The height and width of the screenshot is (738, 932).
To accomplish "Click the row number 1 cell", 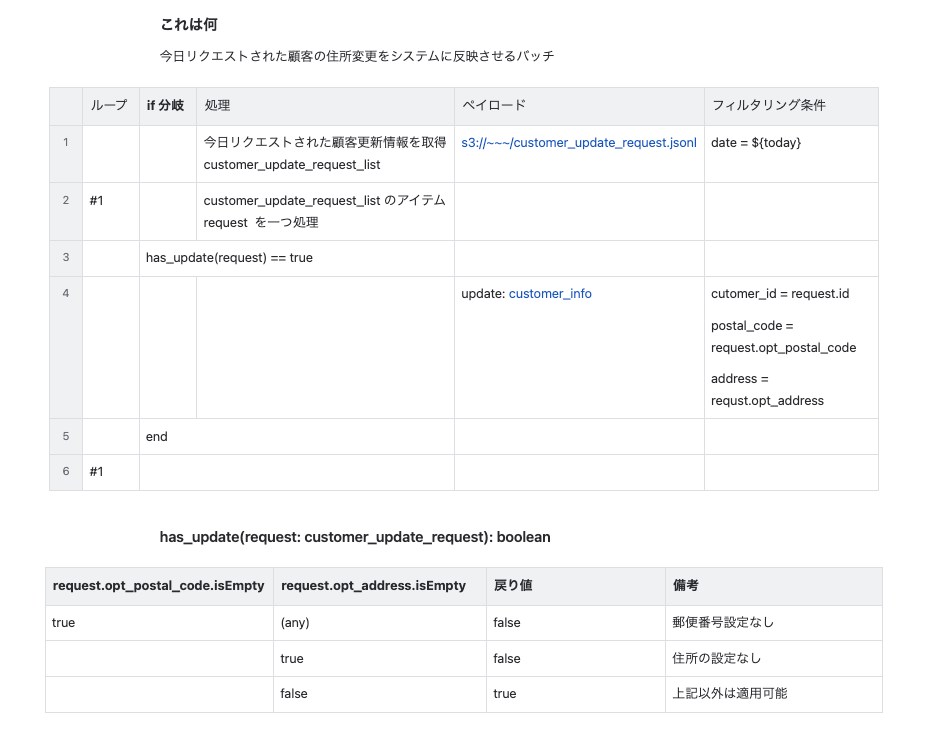I will [x=66, y=153].
